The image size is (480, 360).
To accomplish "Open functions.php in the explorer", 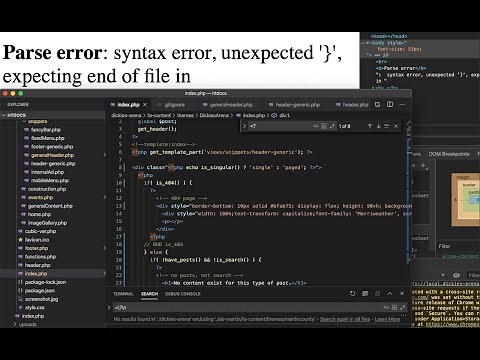I will [x=40, y=257].
